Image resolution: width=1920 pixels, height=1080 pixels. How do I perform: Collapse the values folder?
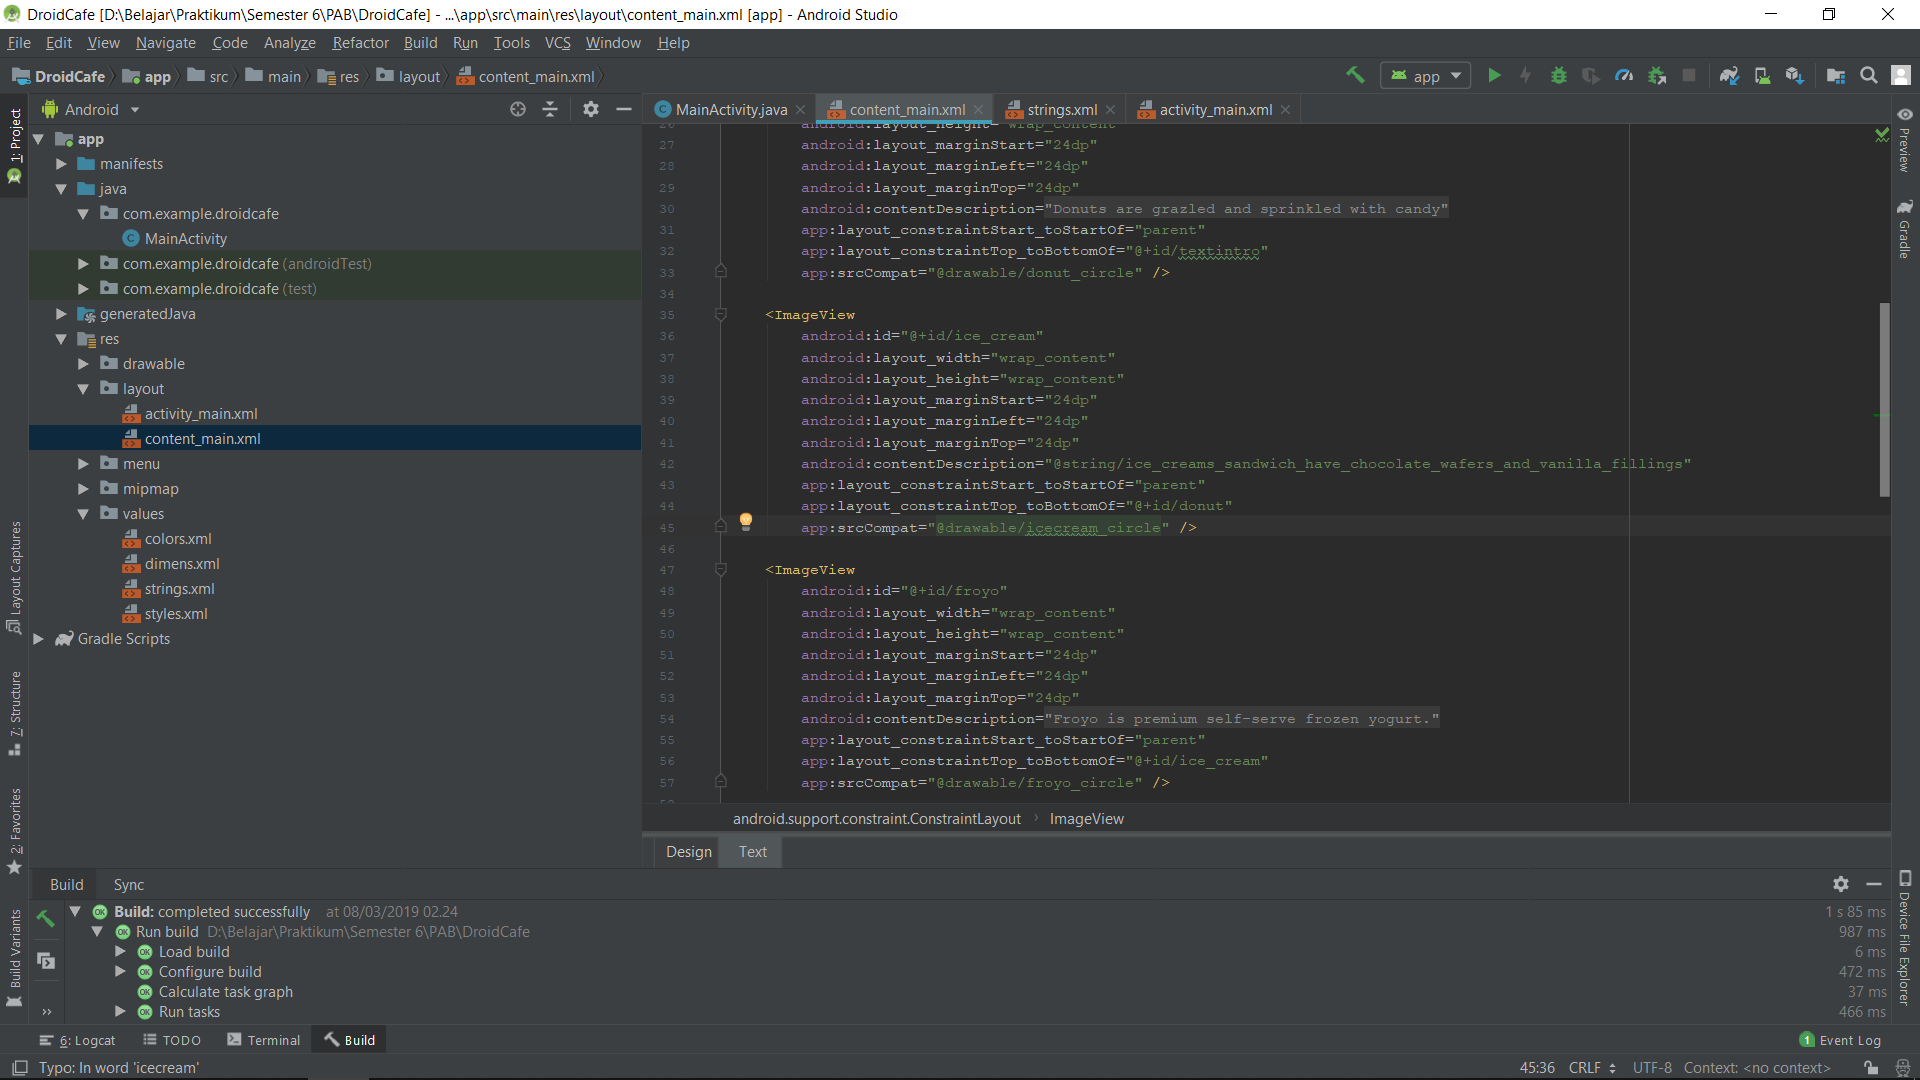pos(83,514)
